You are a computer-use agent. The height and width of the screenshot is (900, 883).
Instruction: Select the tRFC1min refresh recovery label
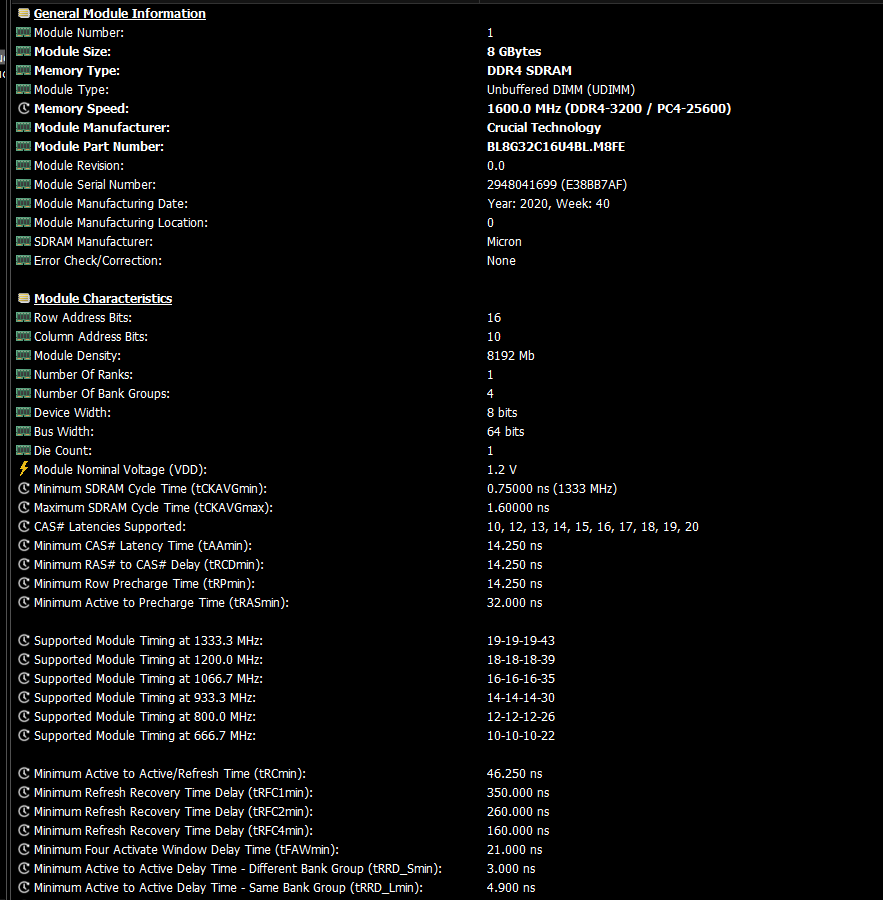tap(173, 793)
